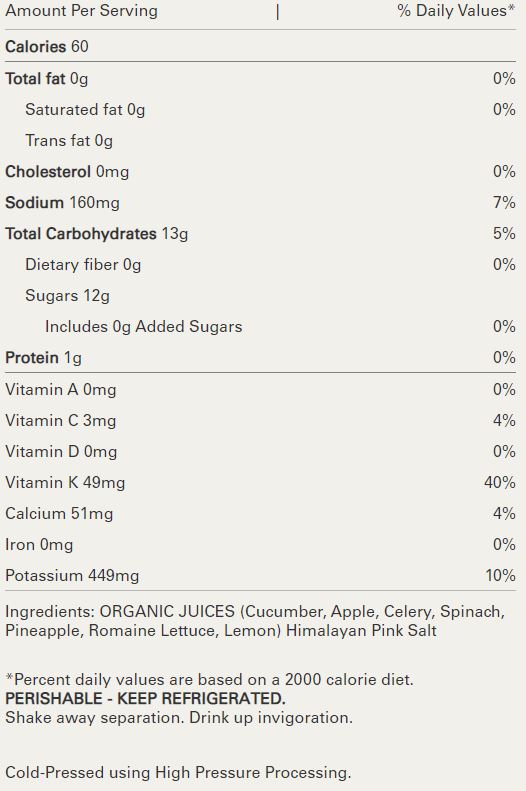Click the PERISHABLE - KEEP REFRIGERATED notice
Screen dimensions: 526x791
(x=145, y=699)
